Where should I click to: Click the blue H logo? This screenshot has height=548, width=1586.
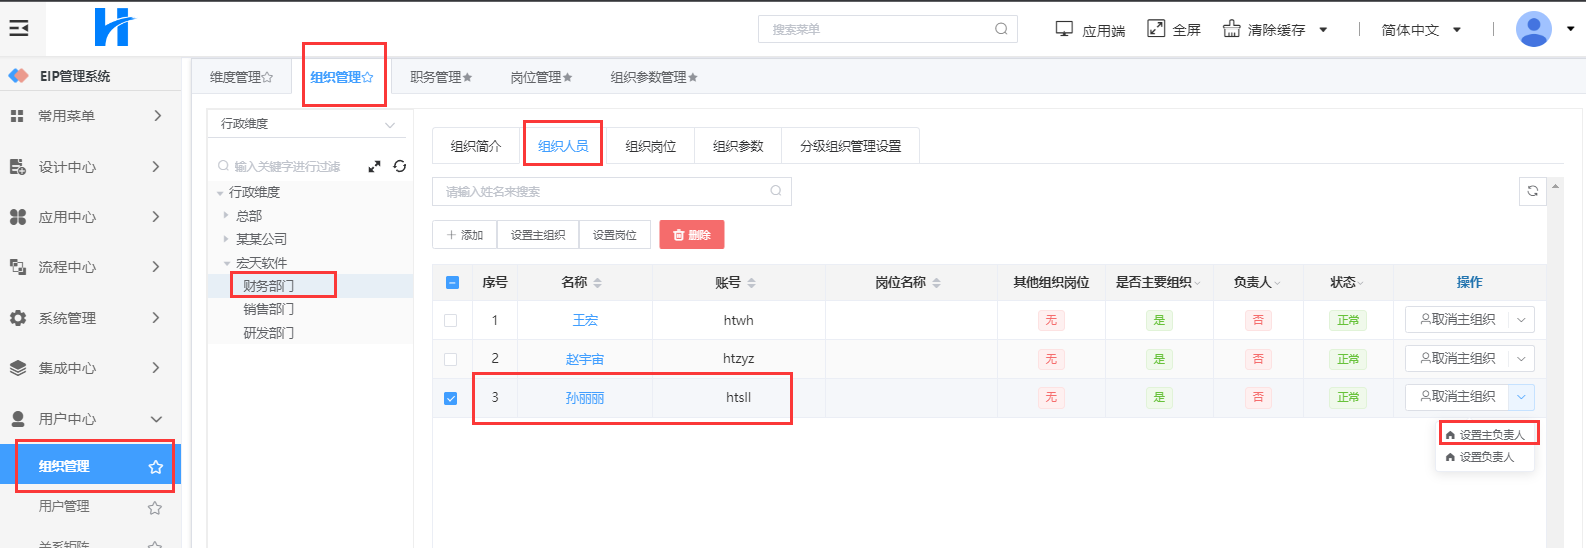(x=113, y=27)
